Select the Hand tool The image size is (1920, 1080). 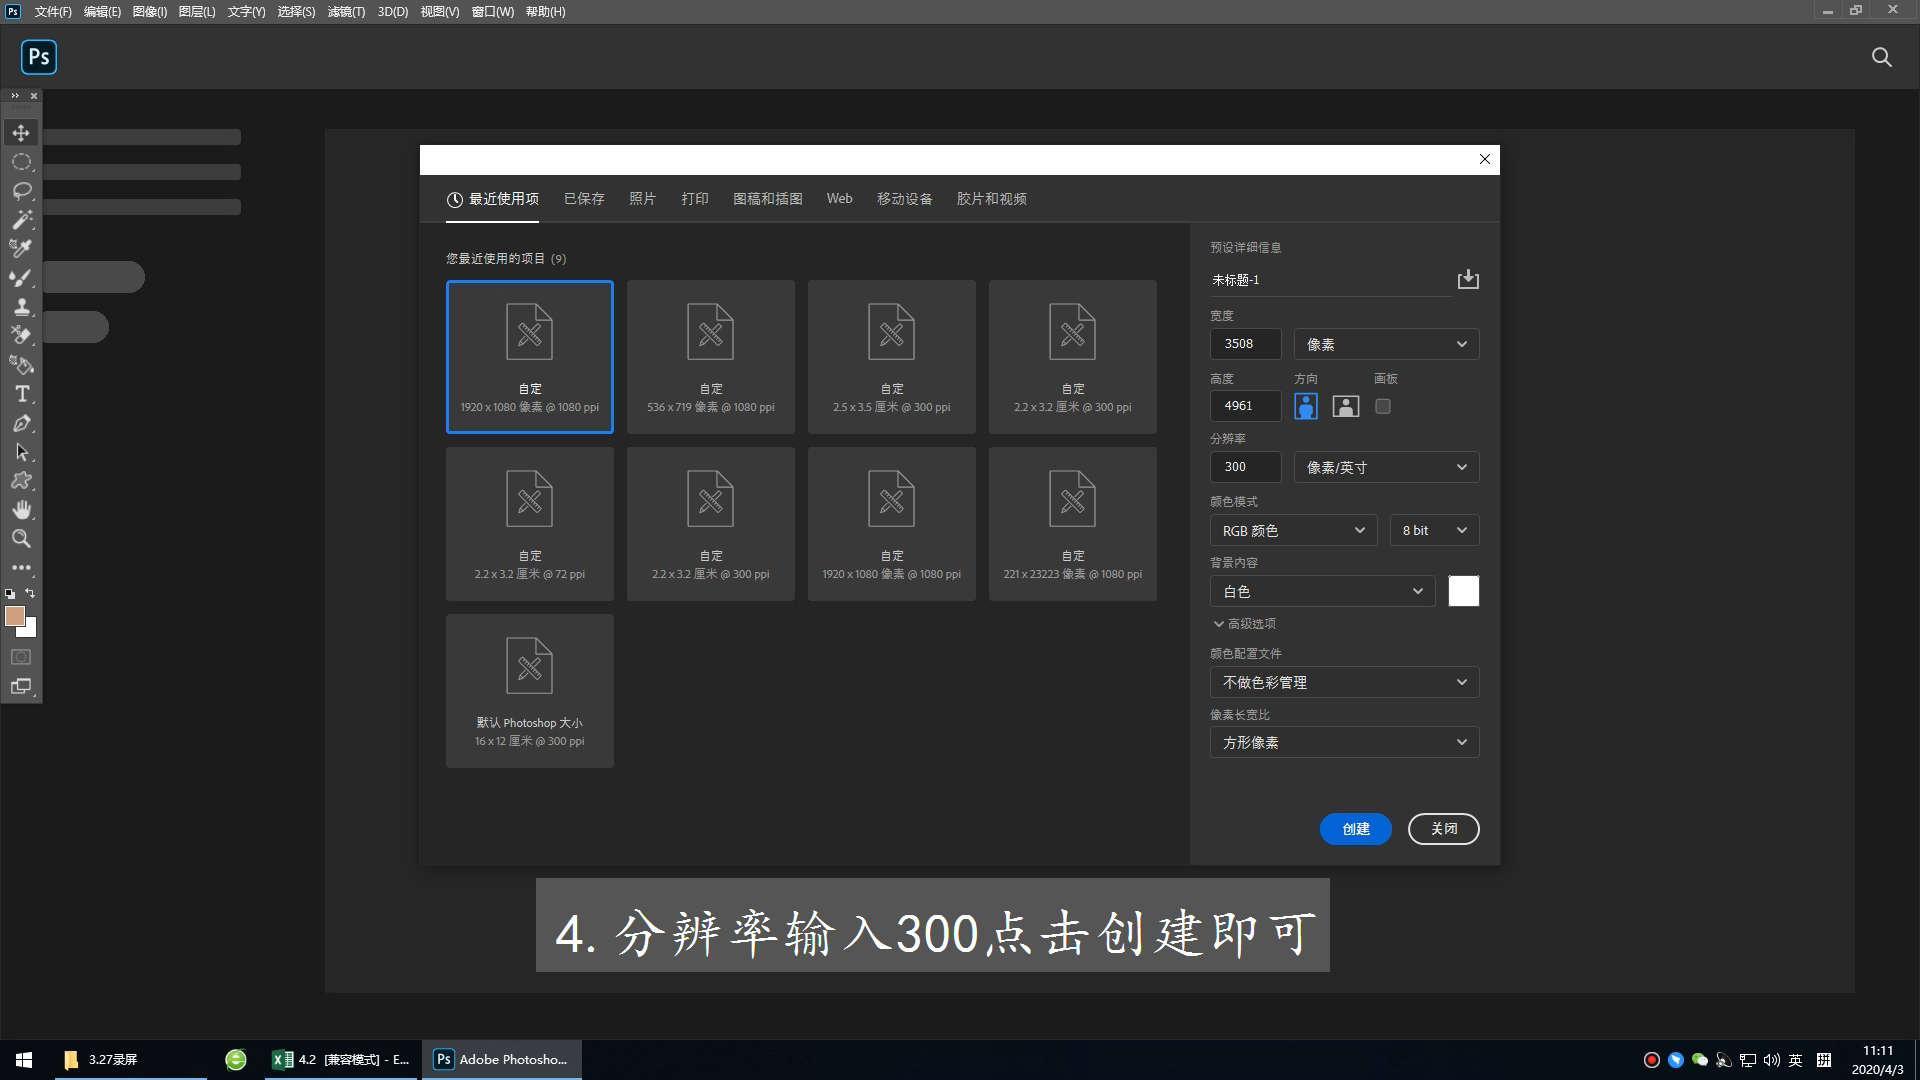pos(21,510)
